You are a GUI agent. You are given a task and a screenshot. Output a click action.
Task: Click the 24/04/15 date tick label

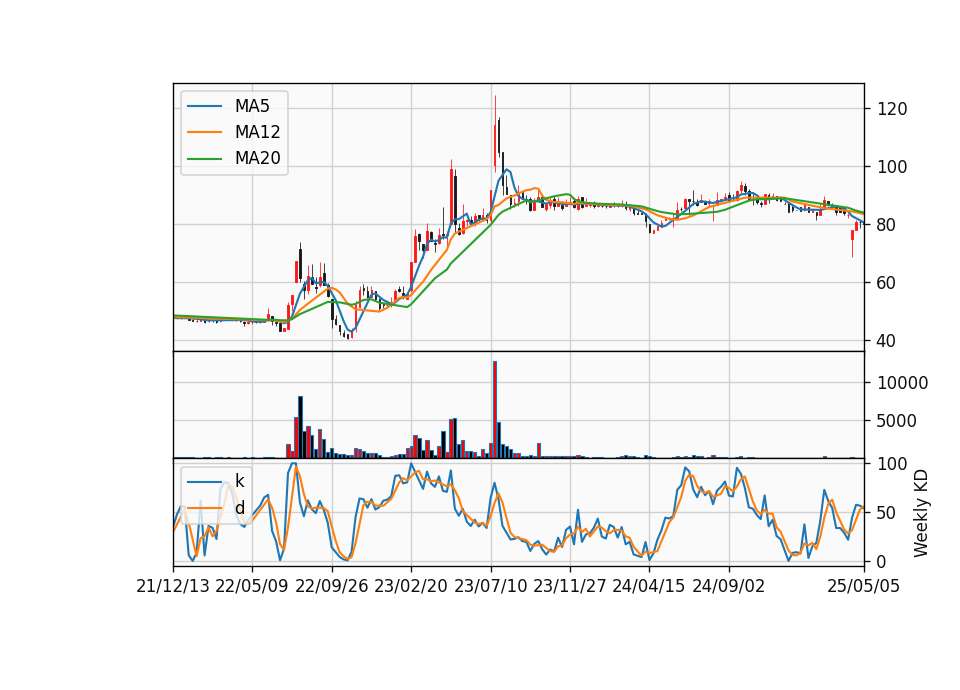point(649,586)
